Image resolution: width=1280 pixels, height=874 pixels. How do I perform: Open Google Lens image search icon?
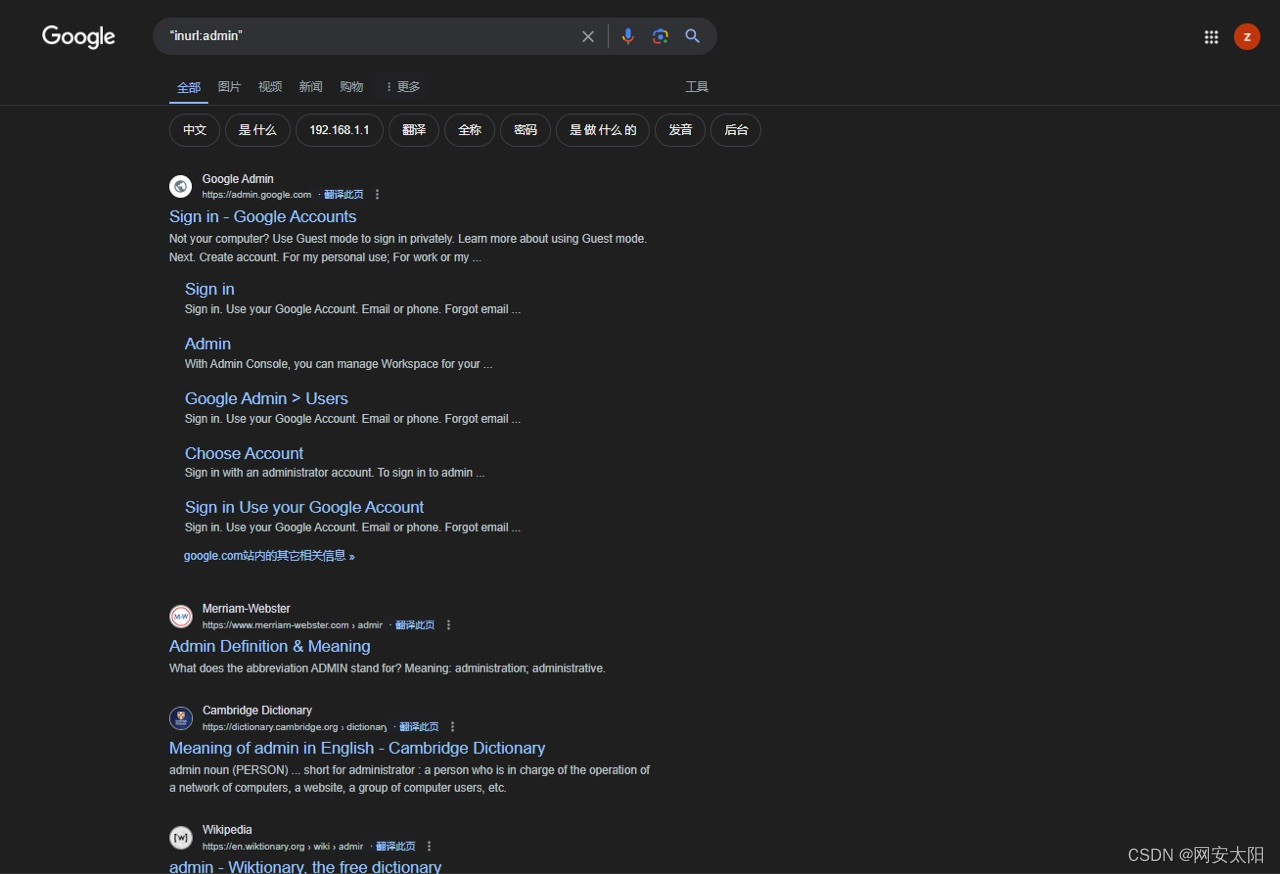click(660, 36)
